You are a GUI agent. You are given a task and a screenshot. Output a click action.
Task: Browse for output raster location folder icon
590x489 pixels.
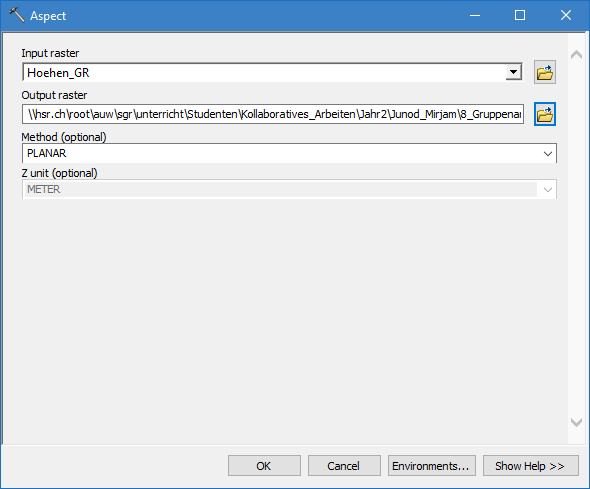click(x=545, y=114)
